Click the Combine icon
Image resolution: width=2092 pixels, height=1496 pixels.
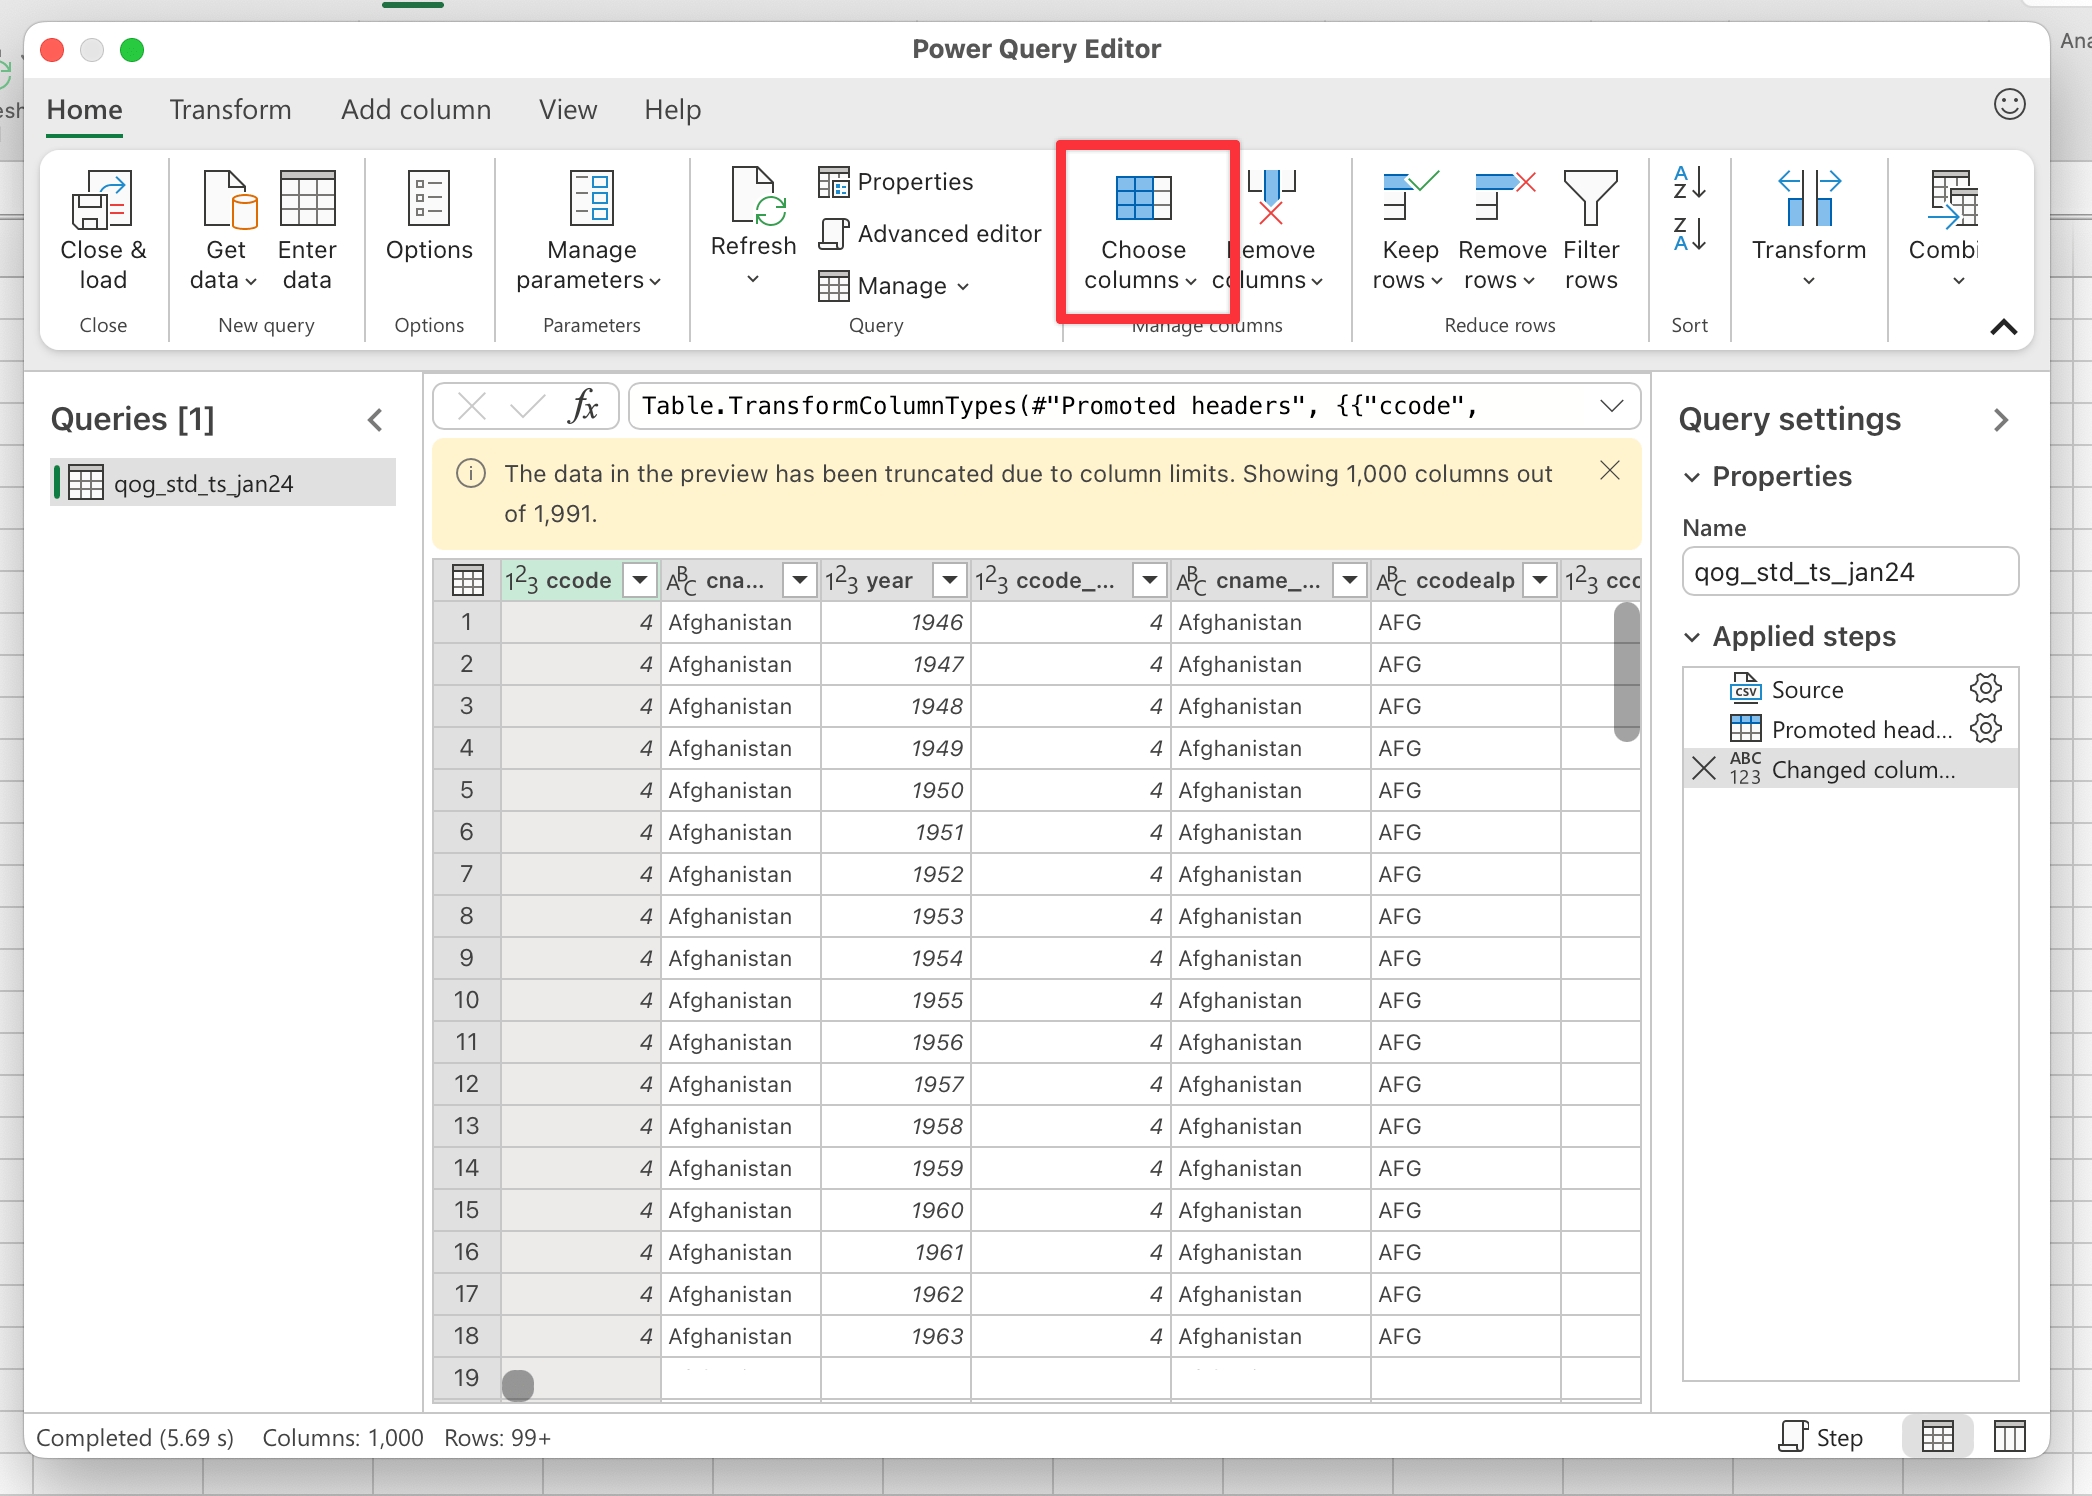click(x=1954, y=198)
